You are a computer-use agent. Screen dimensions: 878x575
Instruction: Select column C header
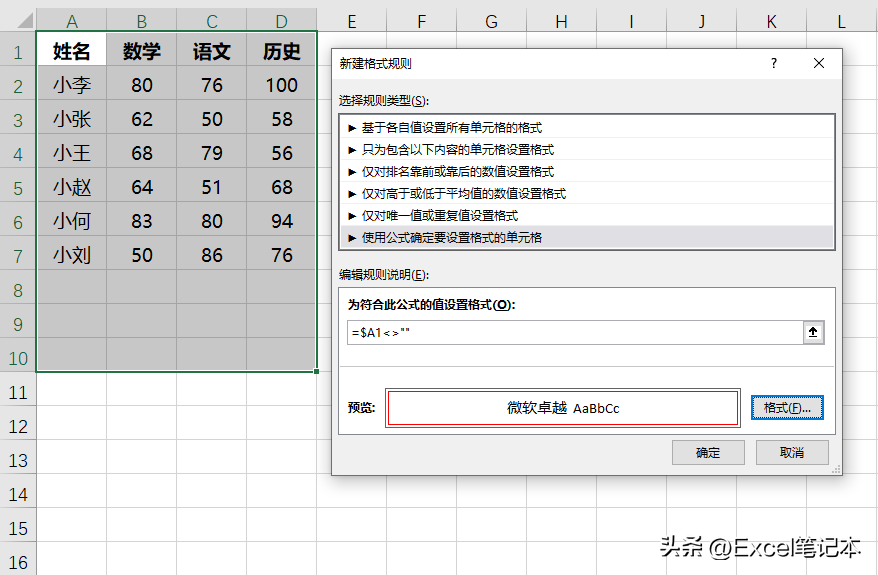[212, 21]
